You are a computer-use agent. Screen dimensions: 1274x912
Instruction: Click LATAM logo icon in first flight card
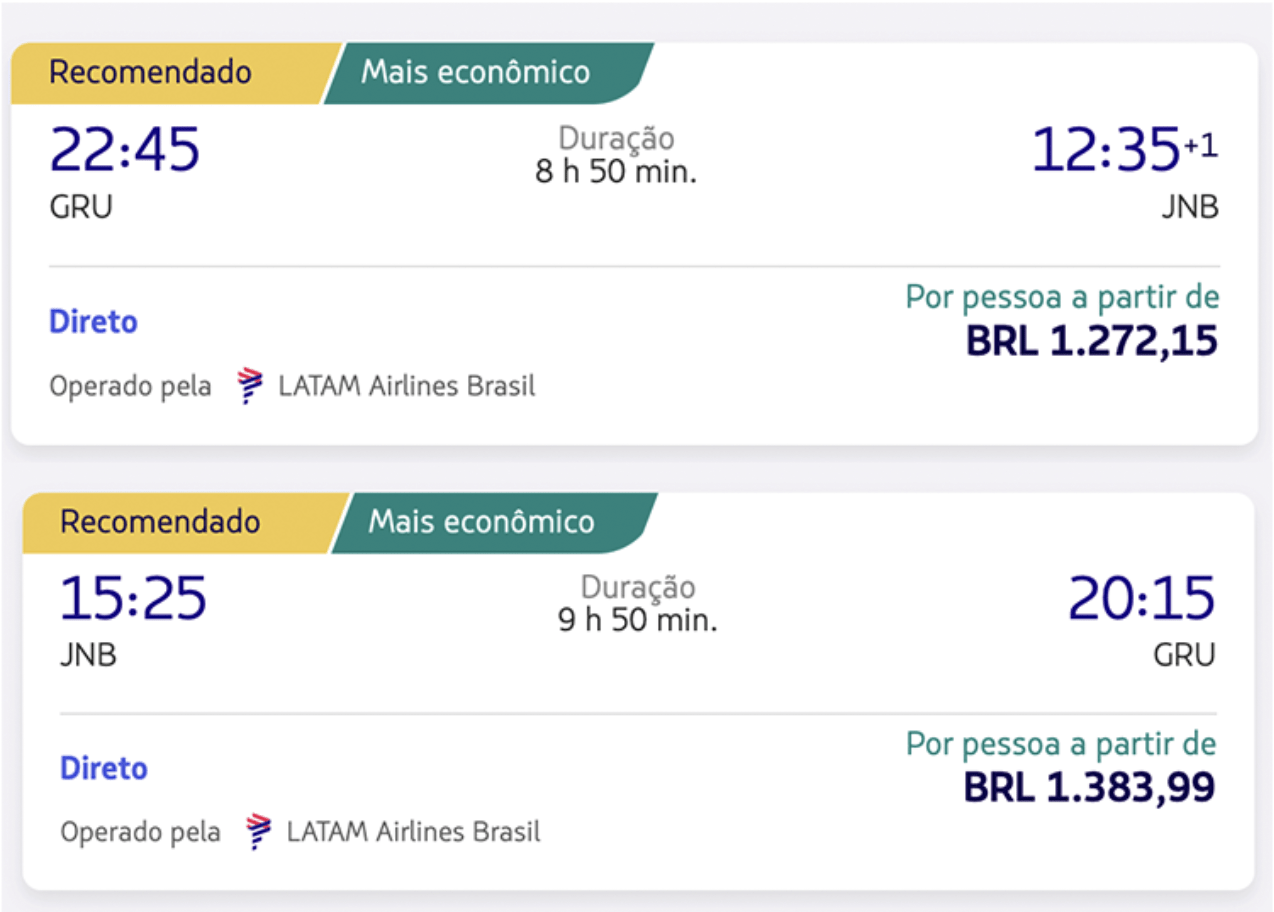(249, 386)
